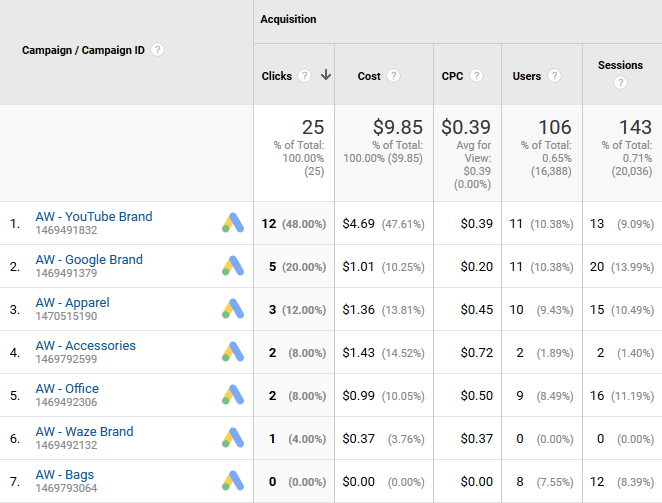Click the 12 (48.00%) clicks cell

click(x=294, y=223)
